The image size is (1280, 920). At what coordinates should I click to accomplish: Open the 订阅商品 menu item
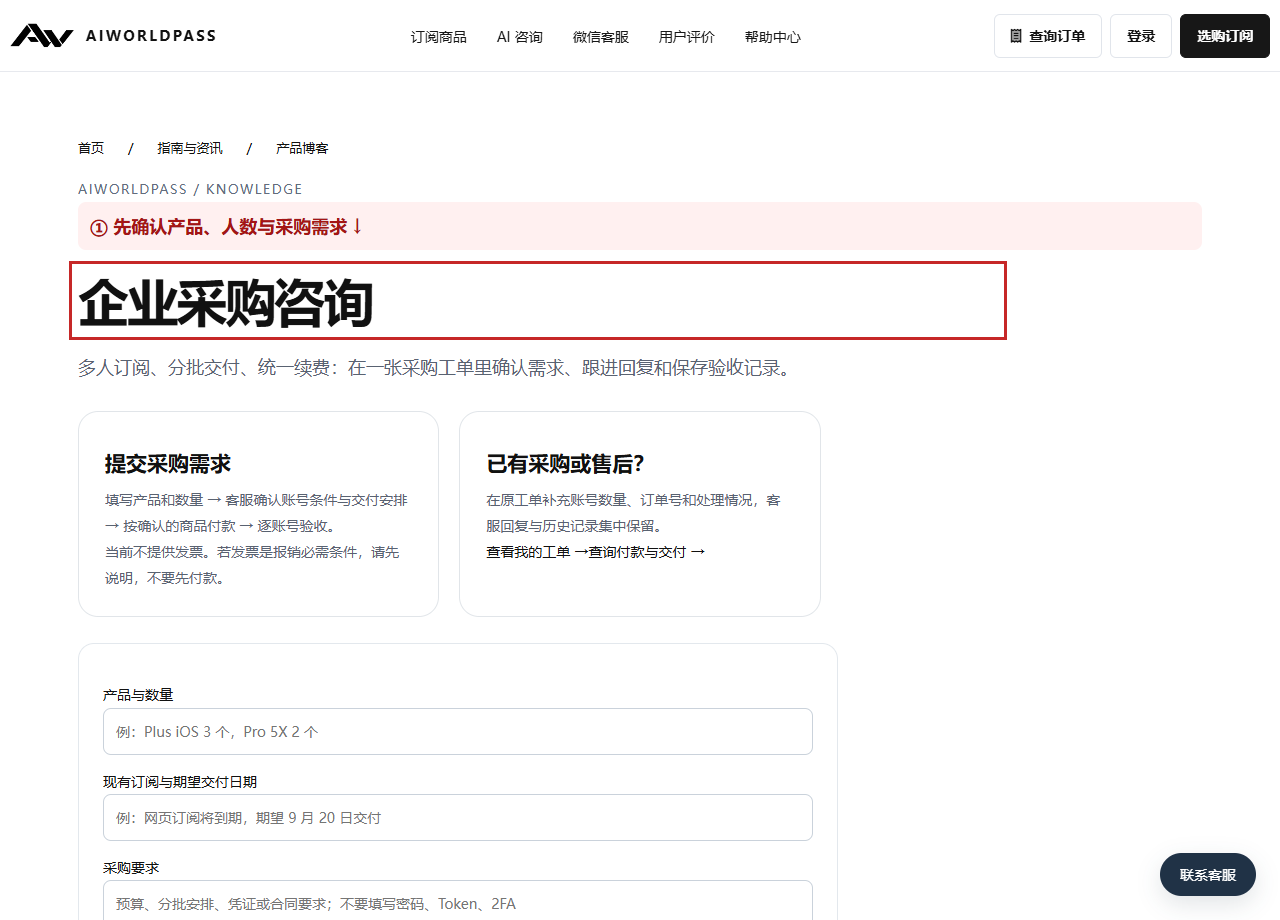(438, 37)
